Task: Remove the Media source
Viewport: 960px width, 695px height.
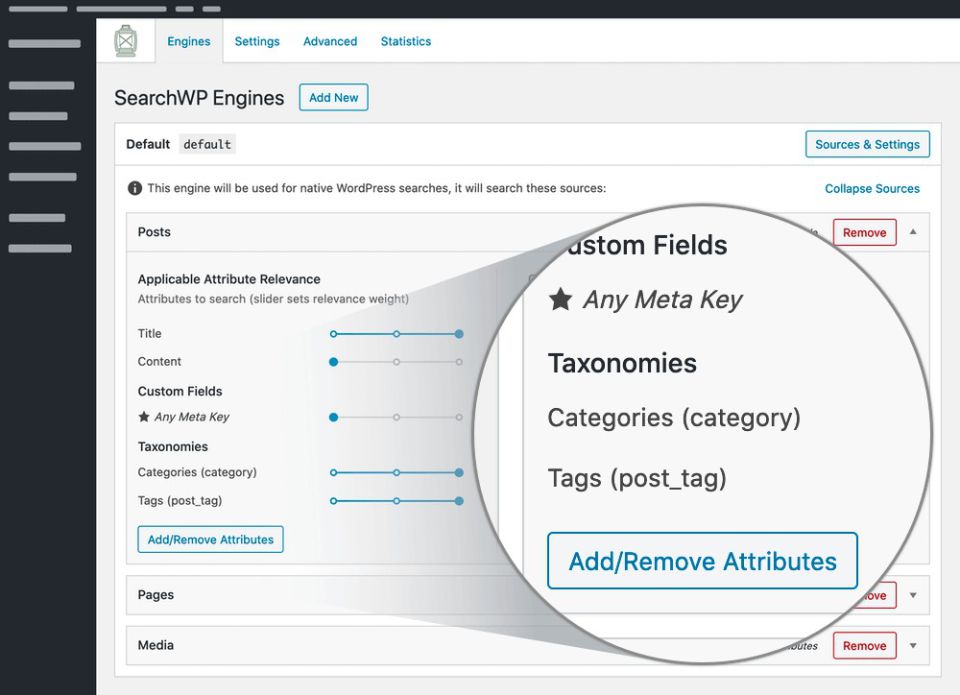Action: [864, 646]
